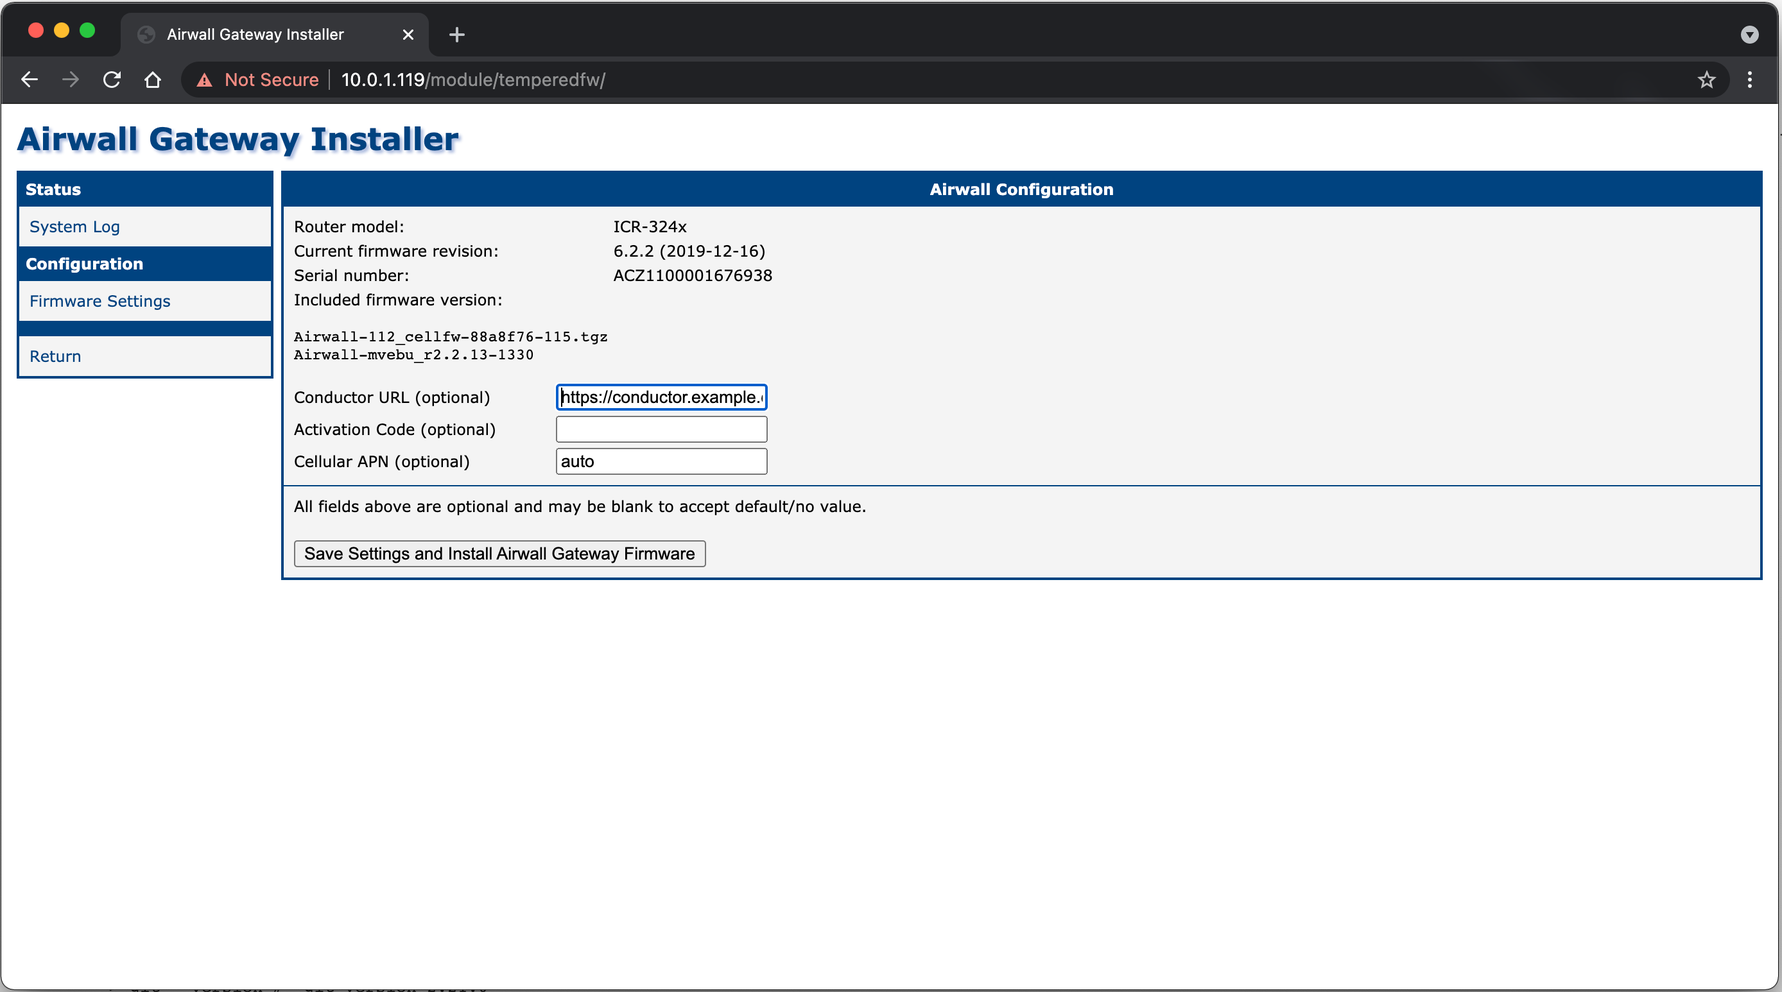1782x992 pixels.
Task: Click the Airwall-mvebu_r2.2.13-1330 text
Action: (x=413, y=355)
